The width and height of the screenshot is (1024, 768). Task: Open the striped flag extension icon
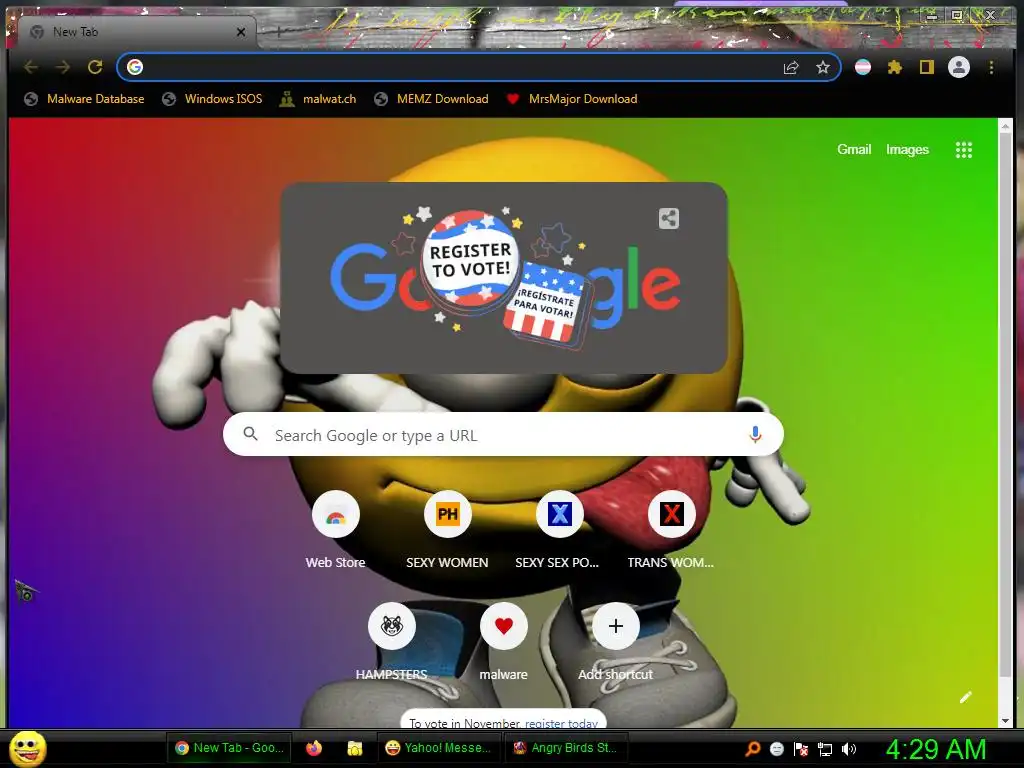pyautogui.click(x=863, y=67)
